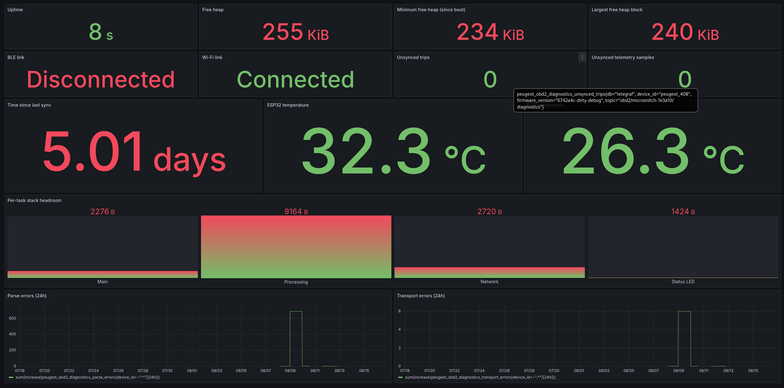Click the Transport errors (24h) panel title

(420, 296)
